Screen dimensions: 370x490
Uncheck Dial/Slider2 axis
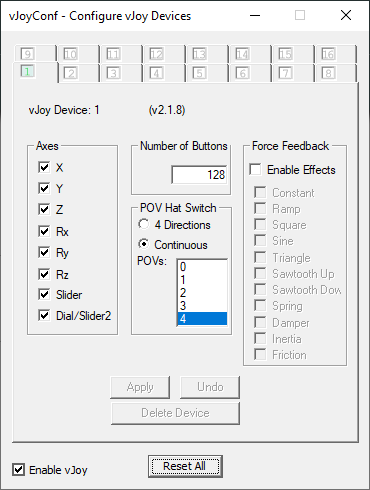point(44,315)
